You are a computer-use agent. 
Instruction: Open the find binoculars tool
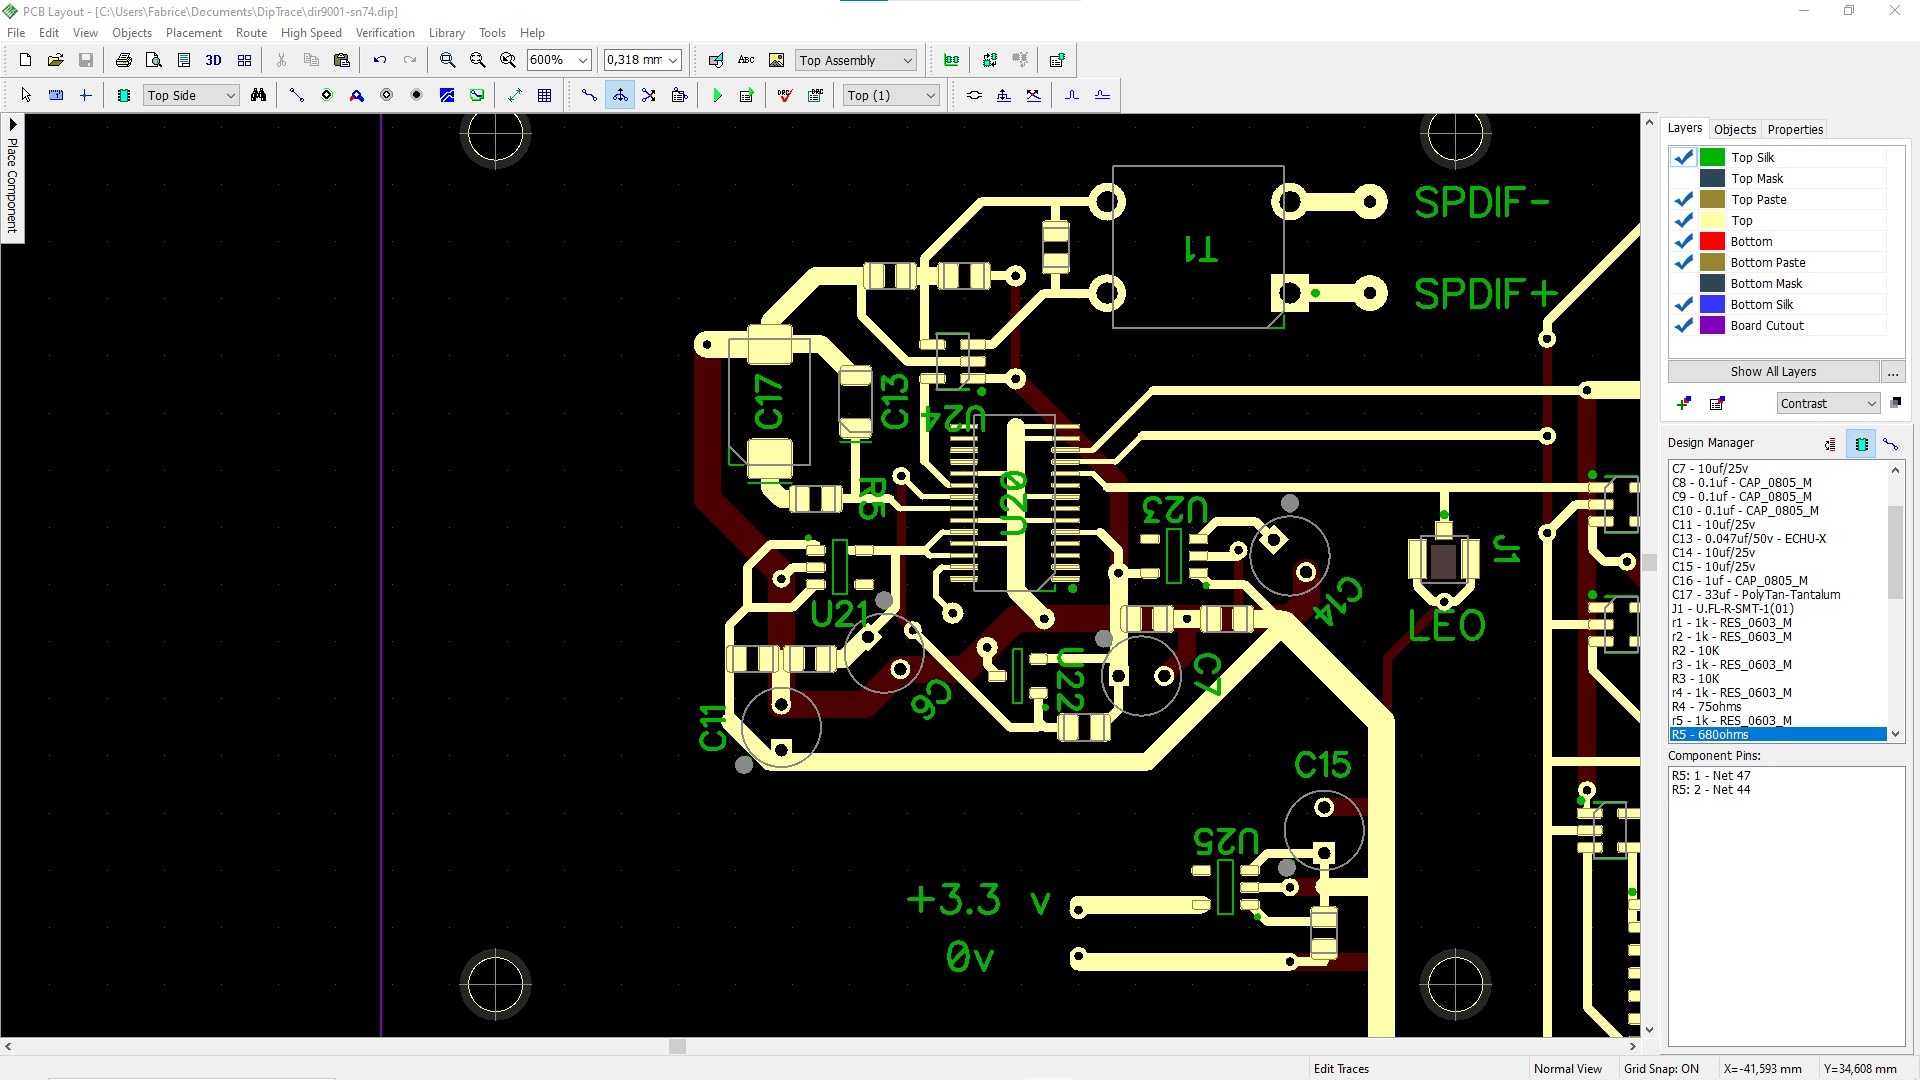[258, 95]
